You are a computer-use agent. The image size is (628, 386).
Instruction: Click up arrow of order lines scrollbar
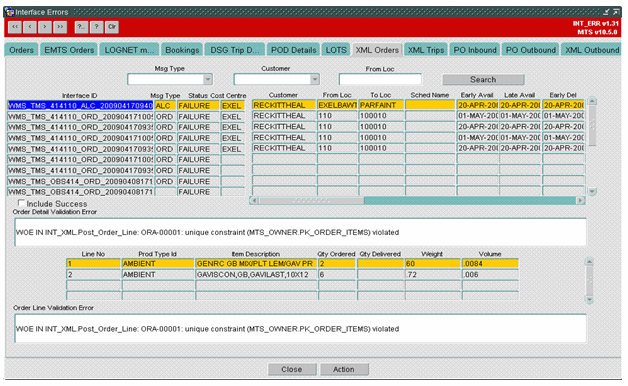[589, 262]
